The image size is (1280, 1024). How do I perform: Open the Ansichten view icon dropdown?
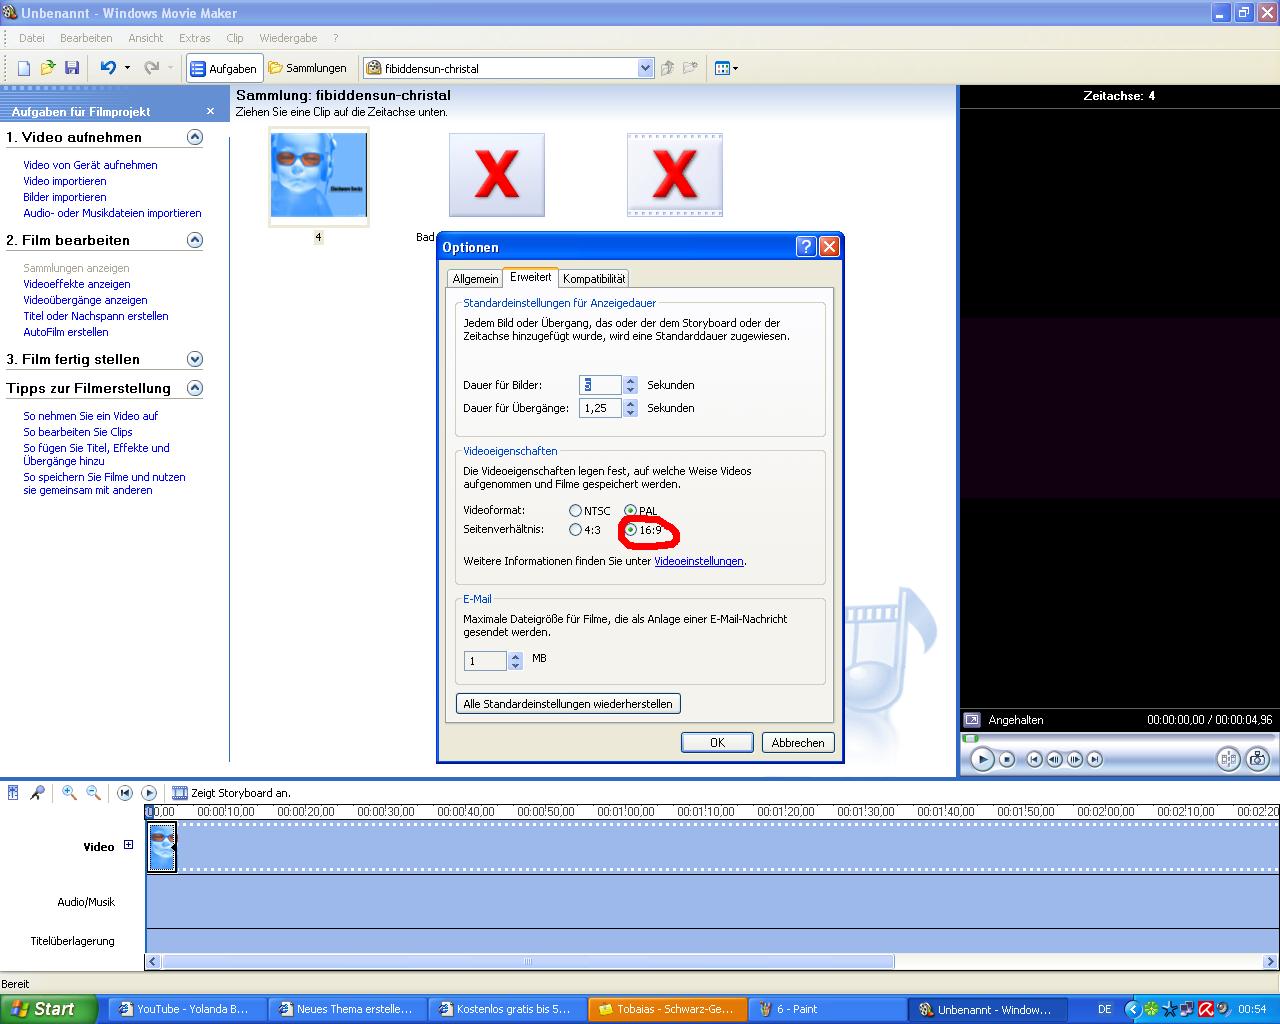[726, 68]
